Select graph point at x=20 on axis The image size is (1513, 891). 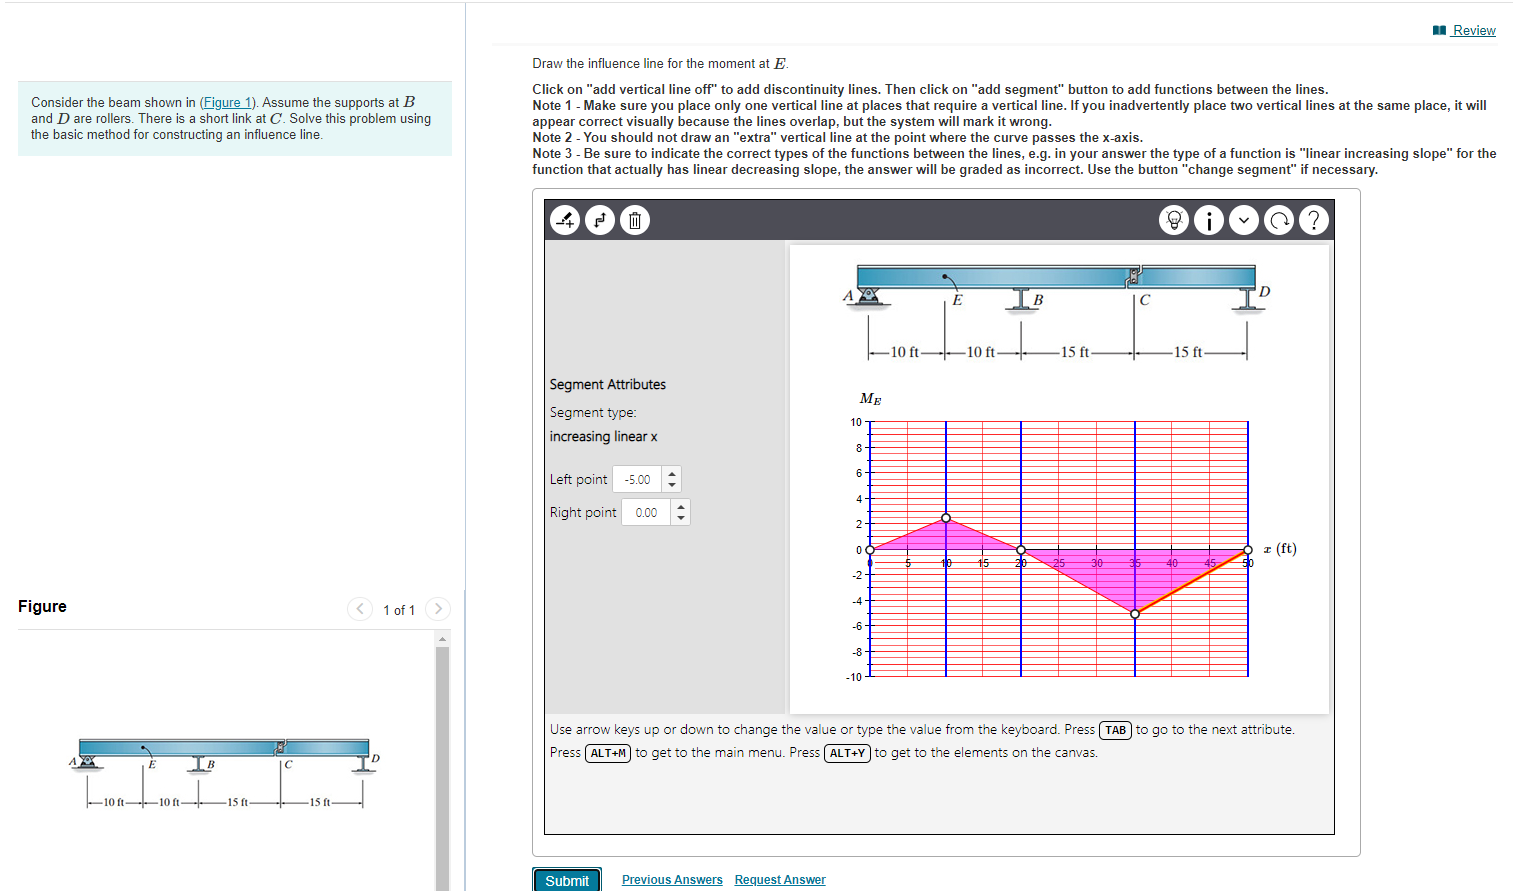(x=1021, y=550)
